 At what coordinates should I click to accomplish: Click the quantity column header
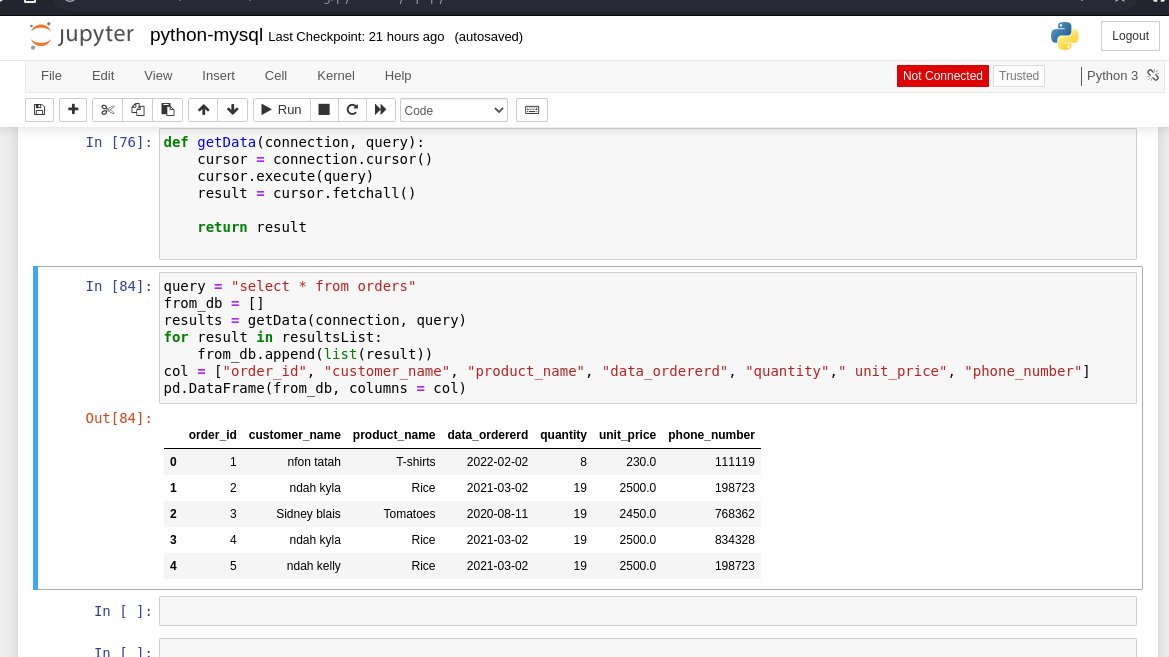[563, 435]
